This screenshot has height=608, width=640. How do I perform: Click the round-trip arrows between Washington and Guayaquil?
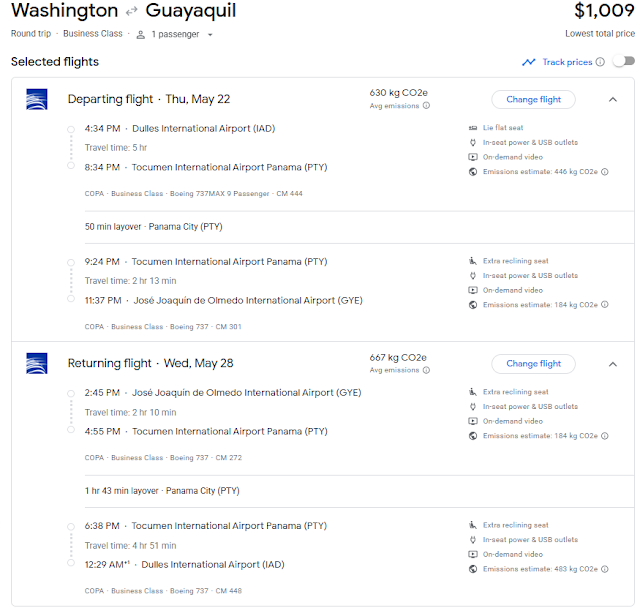tap(131, 11)
